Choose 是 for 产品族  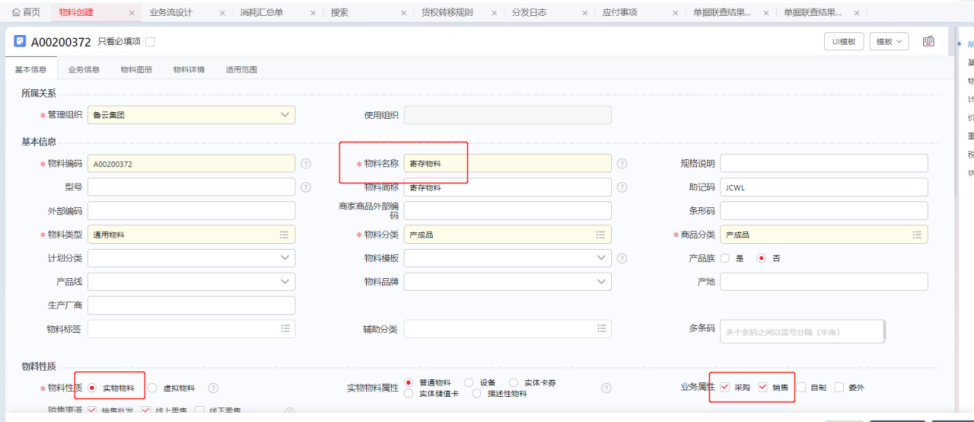[x=725, y=258]
